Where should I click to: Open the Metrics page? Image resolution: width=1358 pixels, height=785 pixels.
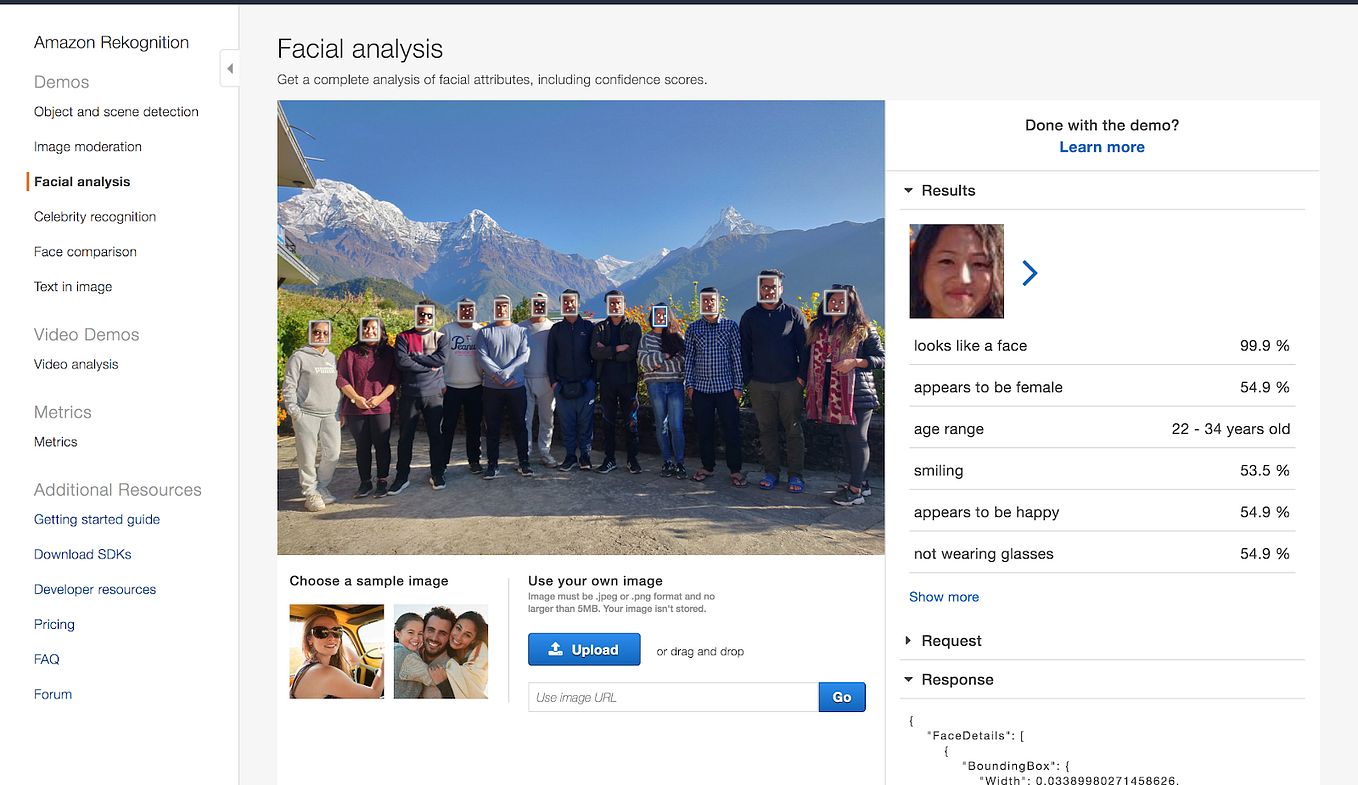55,441
